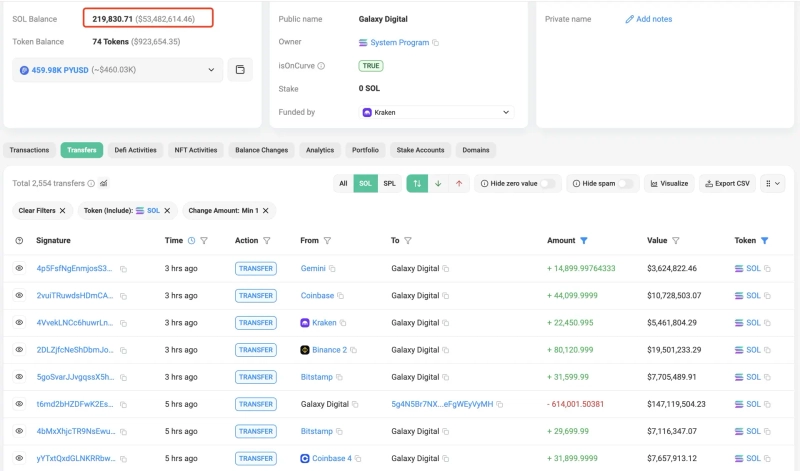800x471 pixels.
Task: Toggle the Hide zero value switch
Action: [547, 184]
